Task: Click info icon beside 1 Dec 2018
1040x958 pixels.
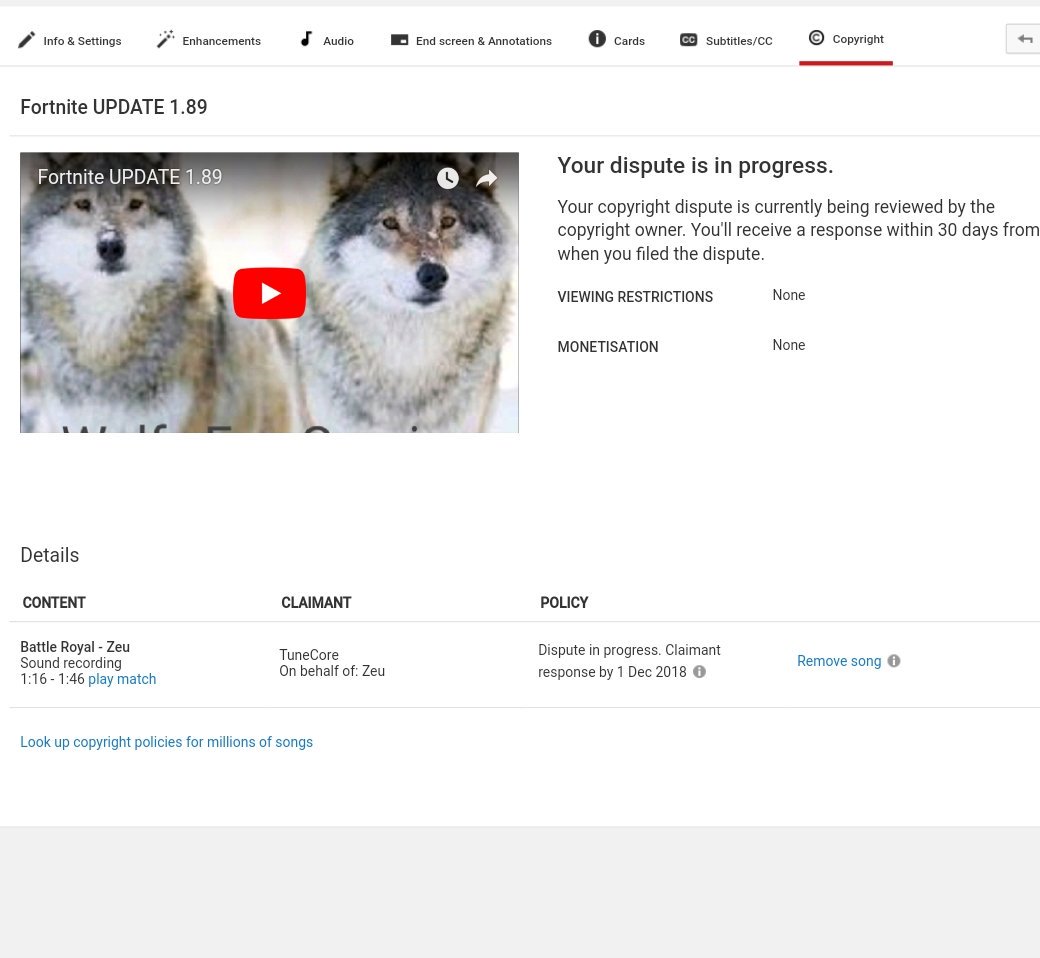Action: tap(699, 672)
